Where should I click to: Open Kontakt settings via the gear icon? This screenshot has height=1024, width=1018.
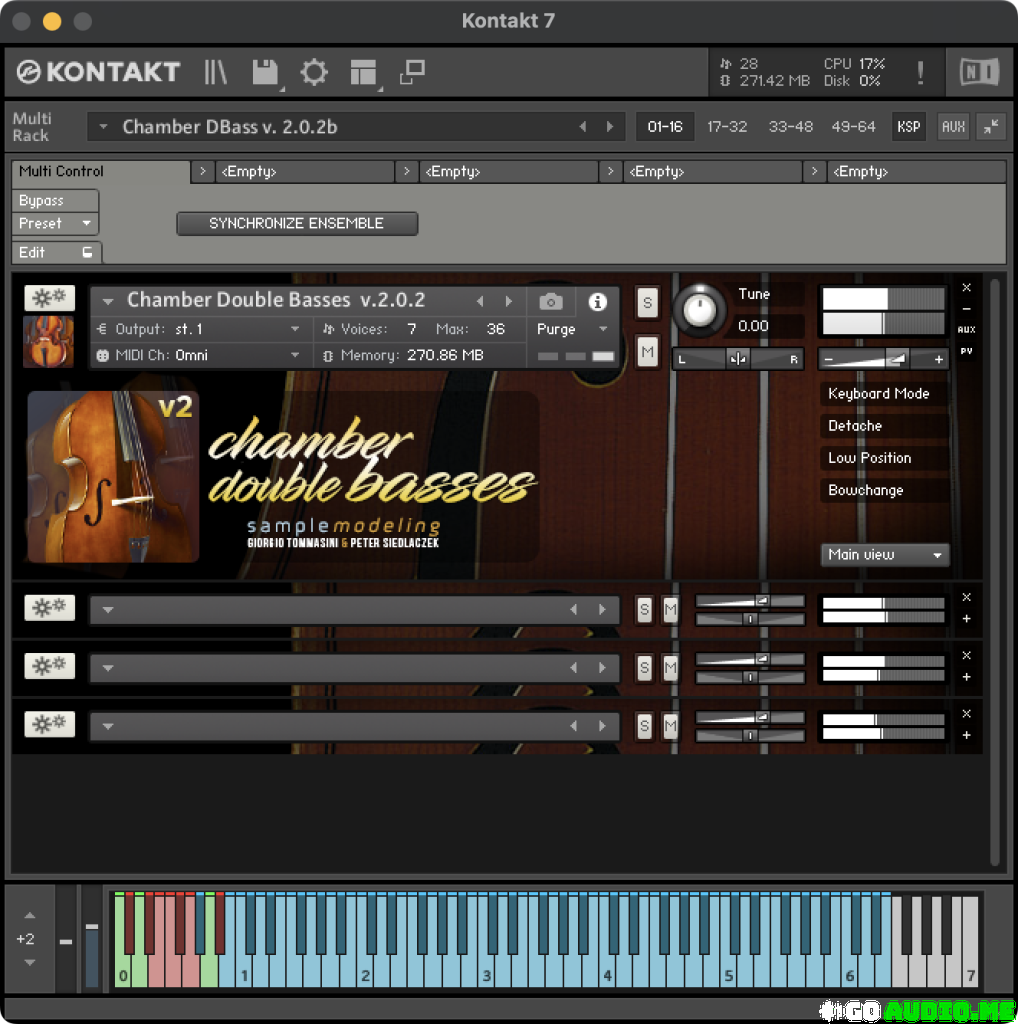pos(314,71)
